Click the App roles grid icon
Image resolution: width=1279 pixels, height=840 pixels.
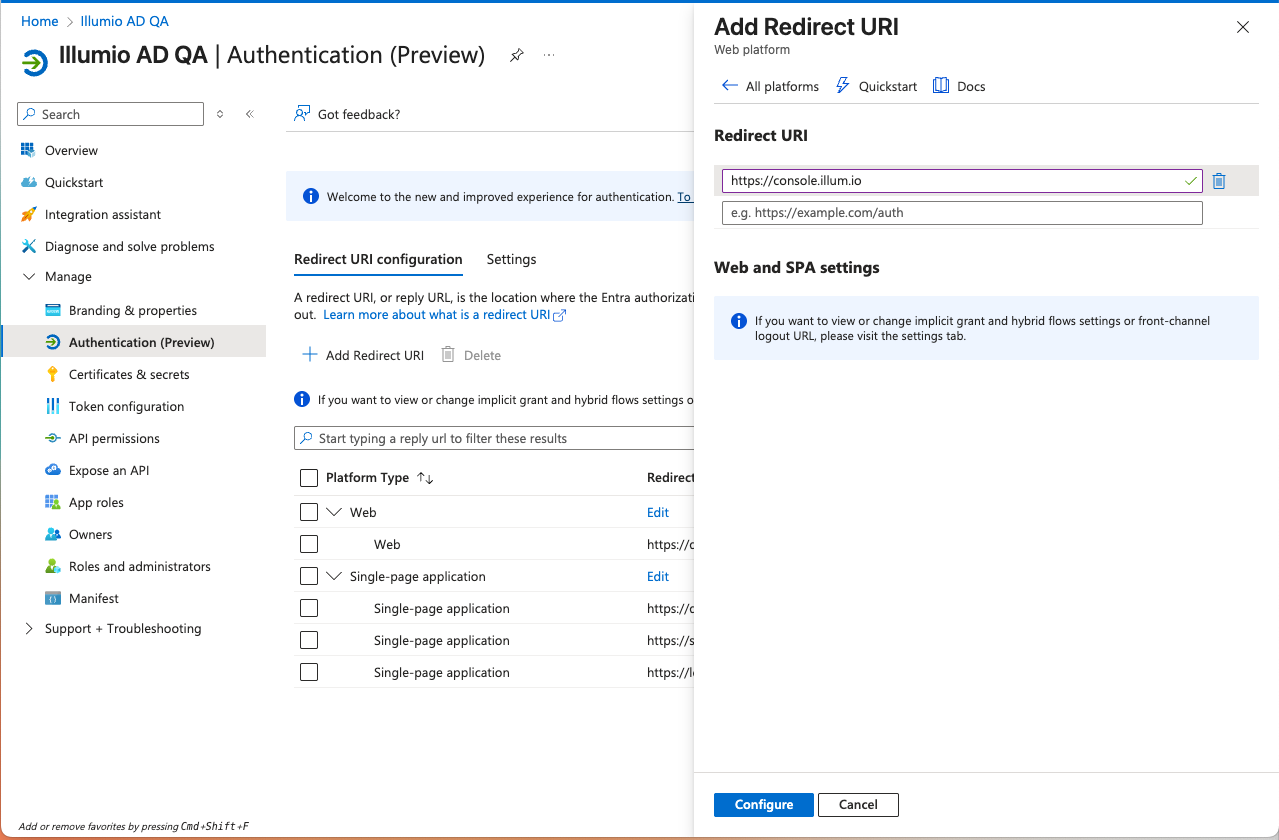point(52,502)
